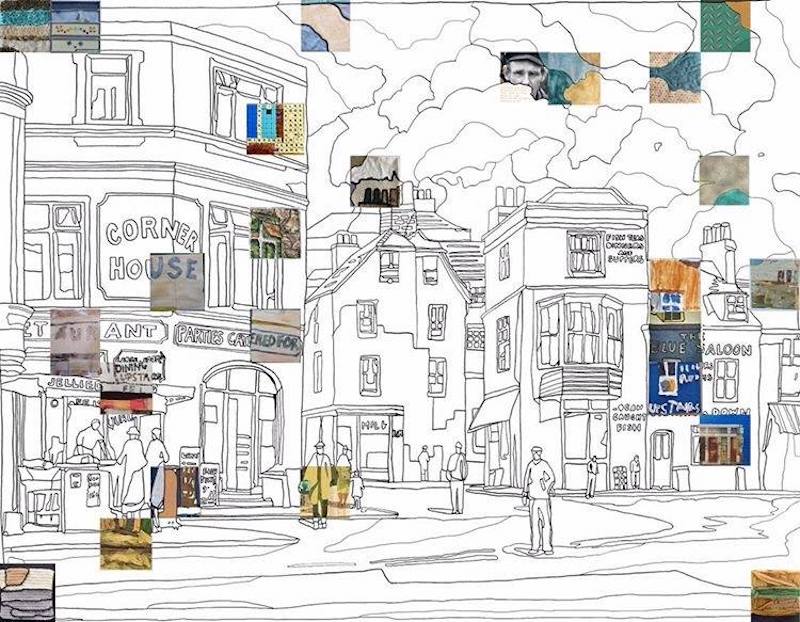Click the JELLIED sign above the stall

pos(72,385)
